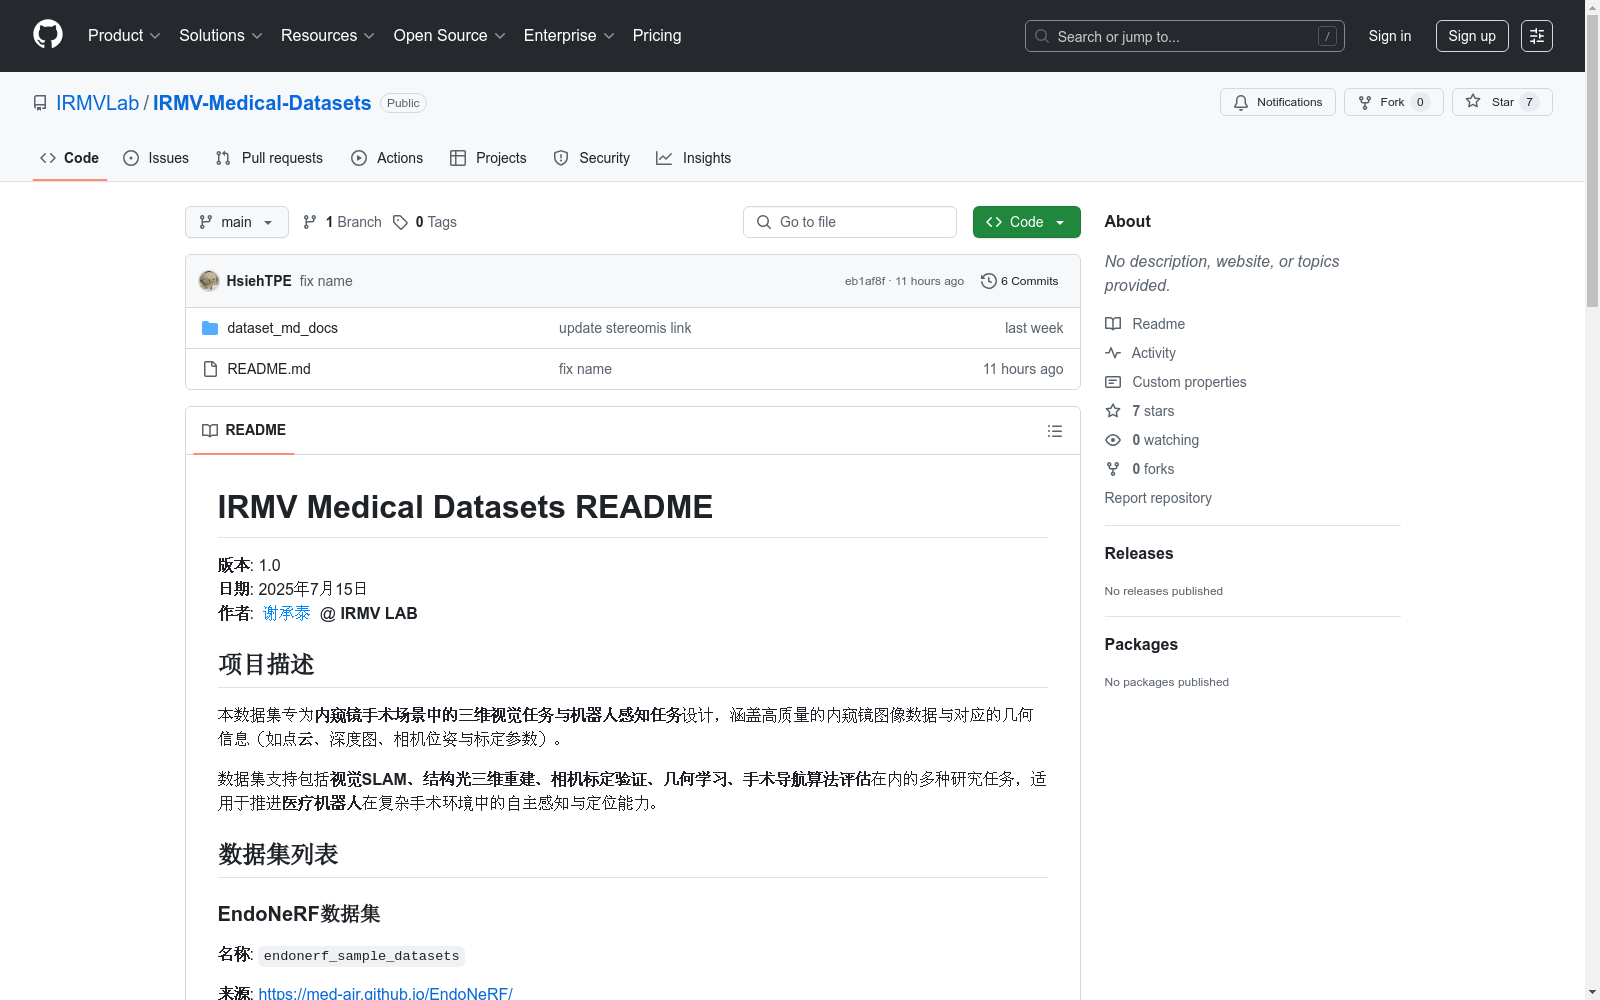This screenshot has height=1000, width=1600.
Task: Switch to the Pull requests tab
Action: point(270,158)
